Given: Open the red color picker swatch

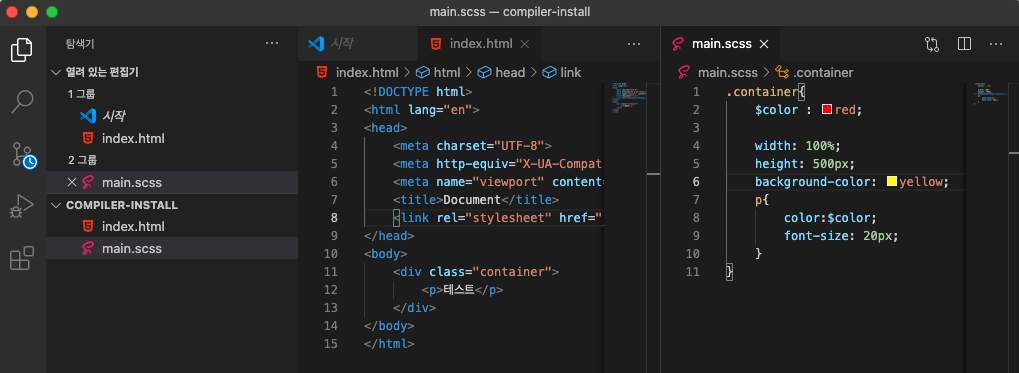Looking at the screenshot, I should 827,109.
